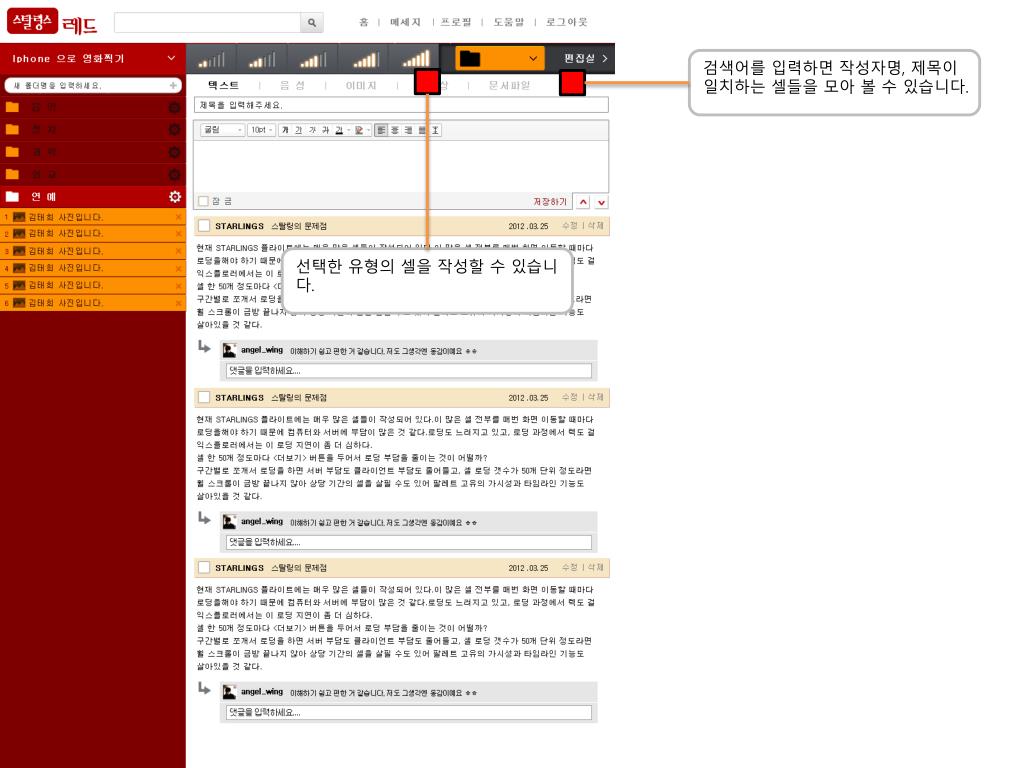
Task: Open 프로필 in the top navigation
Action: coord(456,22)
